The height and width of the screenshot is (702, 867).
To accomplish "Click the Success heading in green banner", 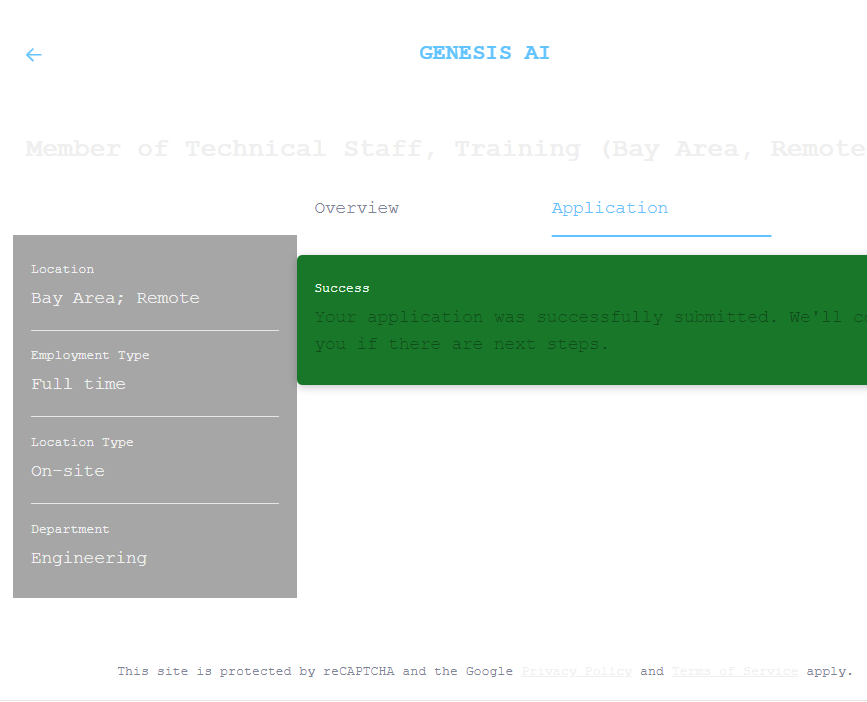I will [342, 288].
